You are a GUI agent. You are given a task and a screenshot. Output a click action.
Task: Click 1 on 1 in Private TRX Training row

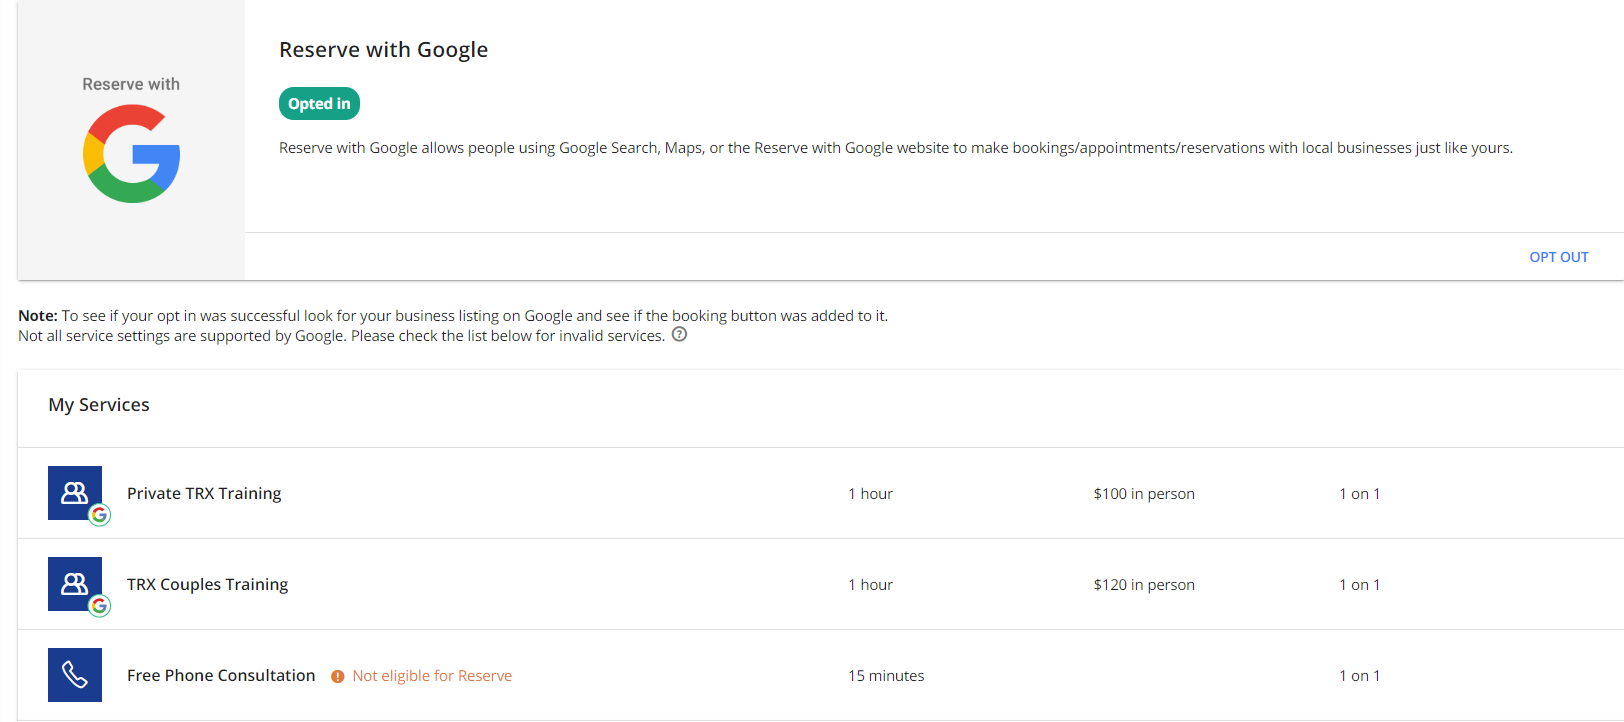1359,494
